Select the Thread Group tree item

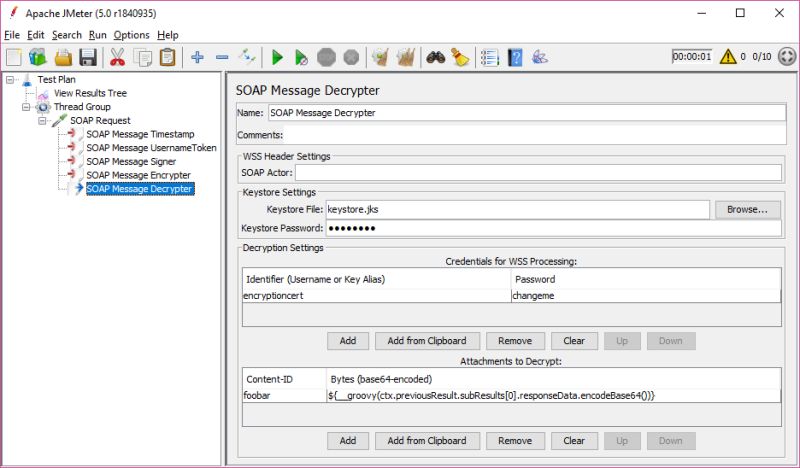point(82,107)
